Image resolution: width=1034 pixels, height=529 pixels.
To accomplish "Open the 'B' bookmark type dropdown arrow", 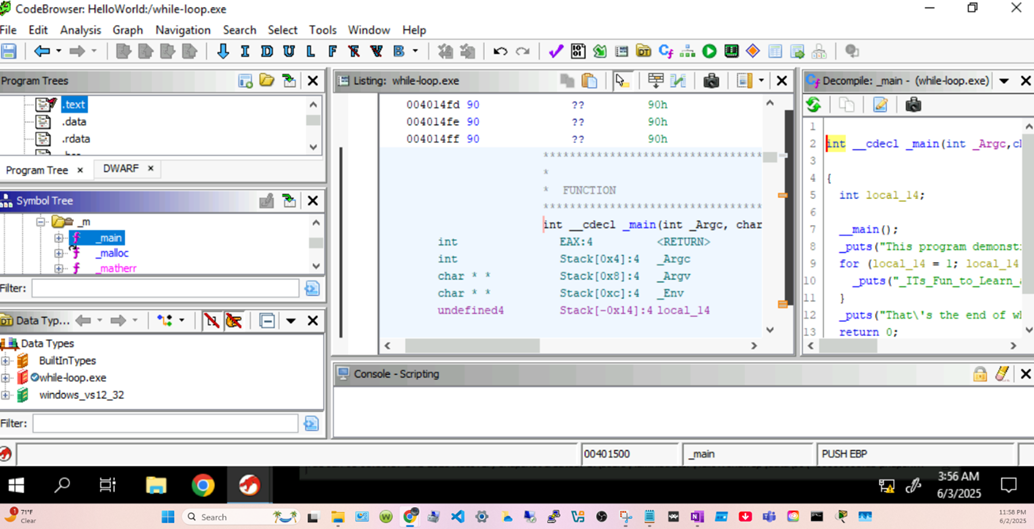I will pyautogui.click(x=415, y=51).
